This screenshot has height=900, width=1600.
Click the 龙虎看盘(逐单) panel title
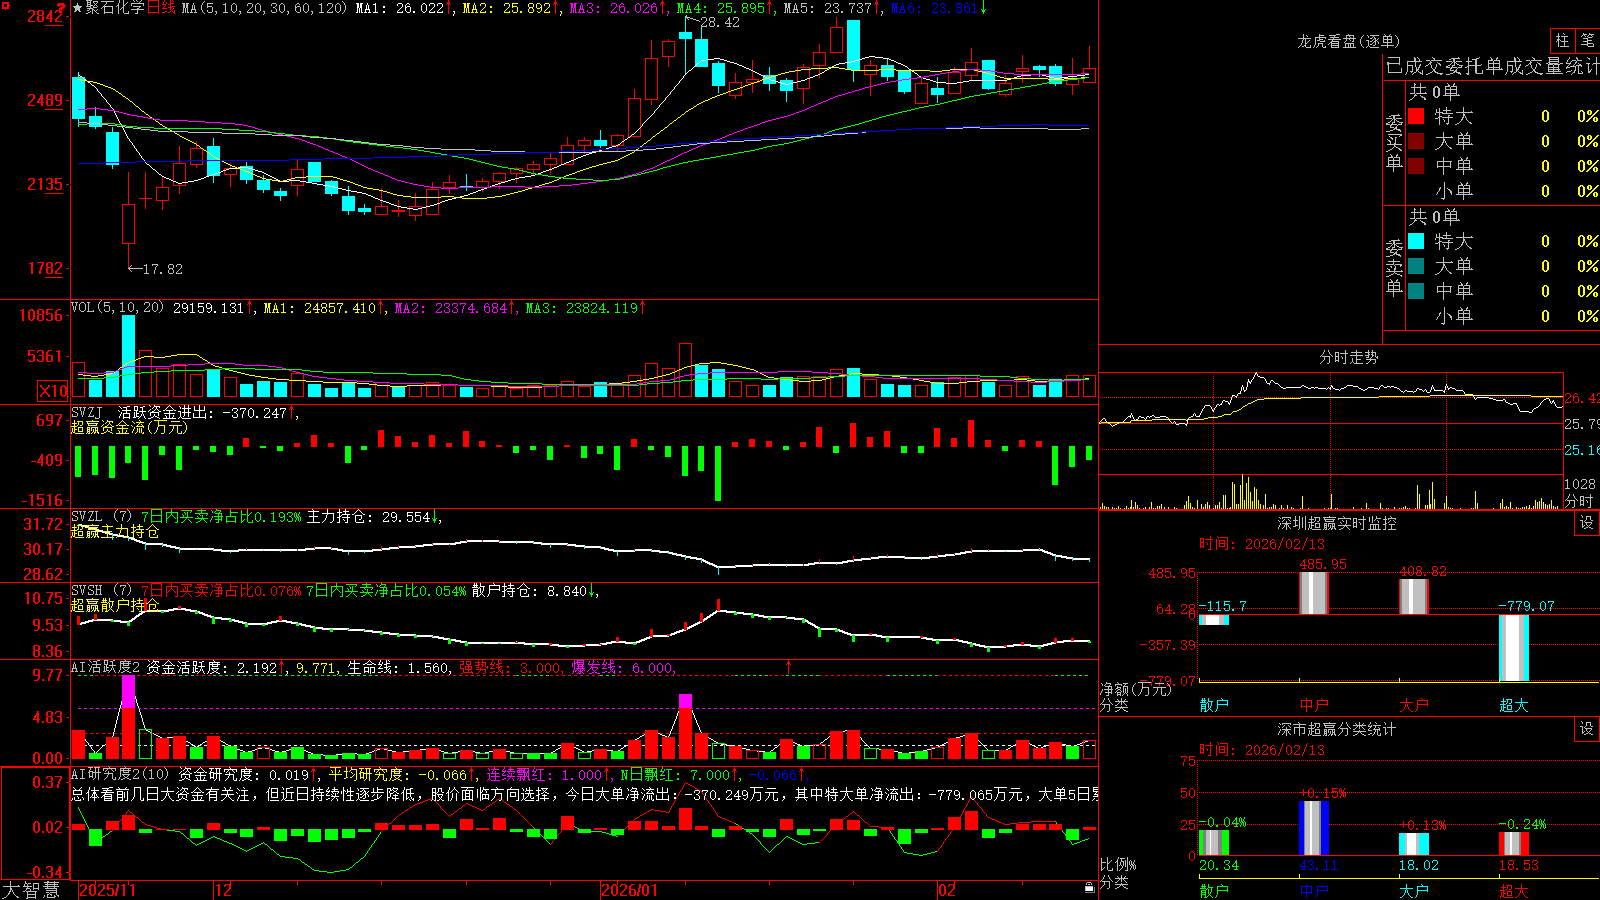(1348, 41)
